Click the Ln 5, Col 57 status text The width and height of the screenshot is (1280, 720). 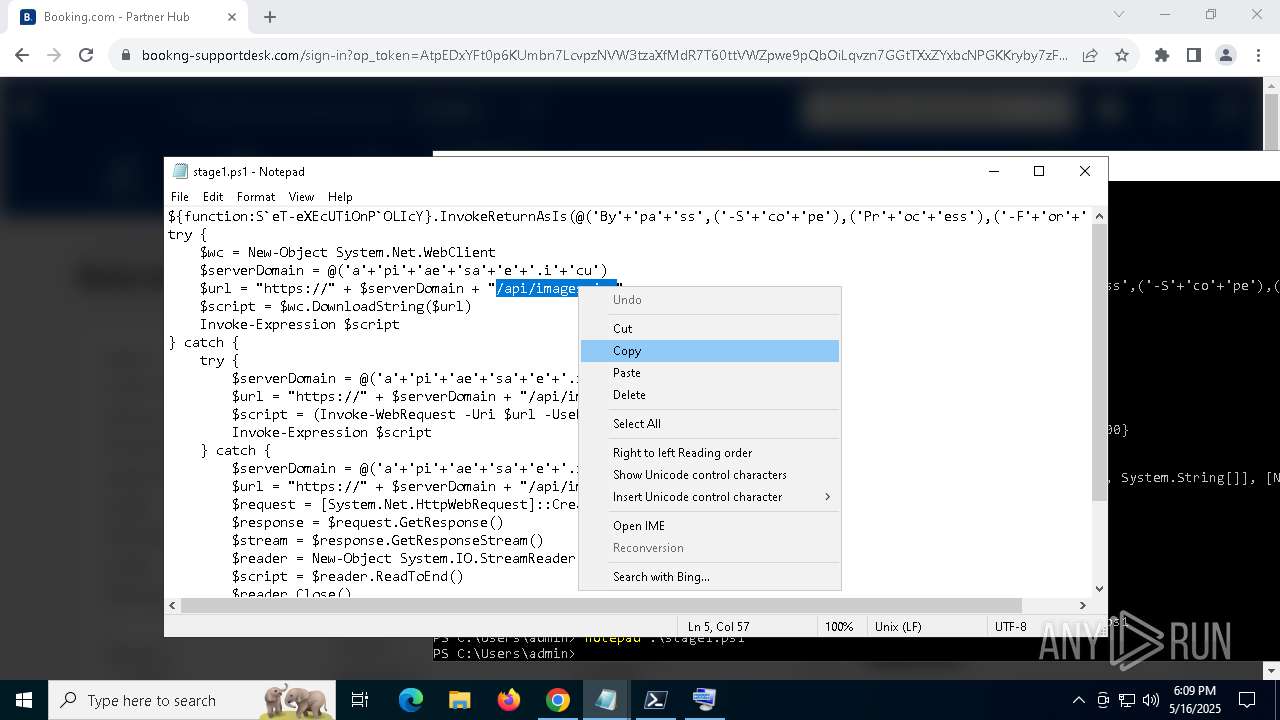[718, 627]
